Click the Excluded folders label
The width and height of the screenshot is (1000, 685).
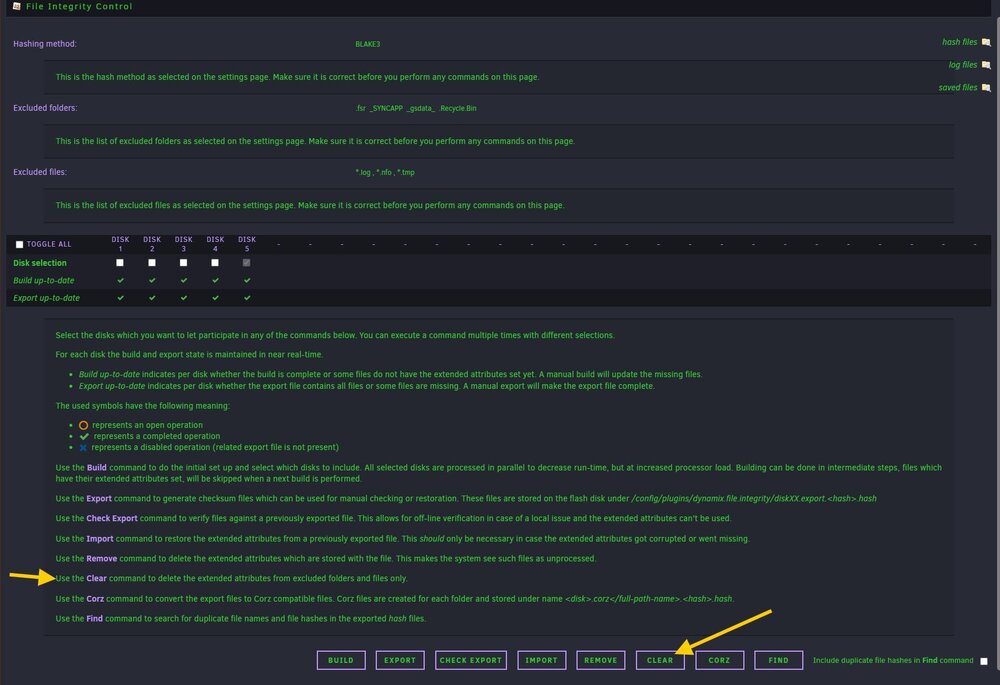pyautogui.click(x=45, y=108)
